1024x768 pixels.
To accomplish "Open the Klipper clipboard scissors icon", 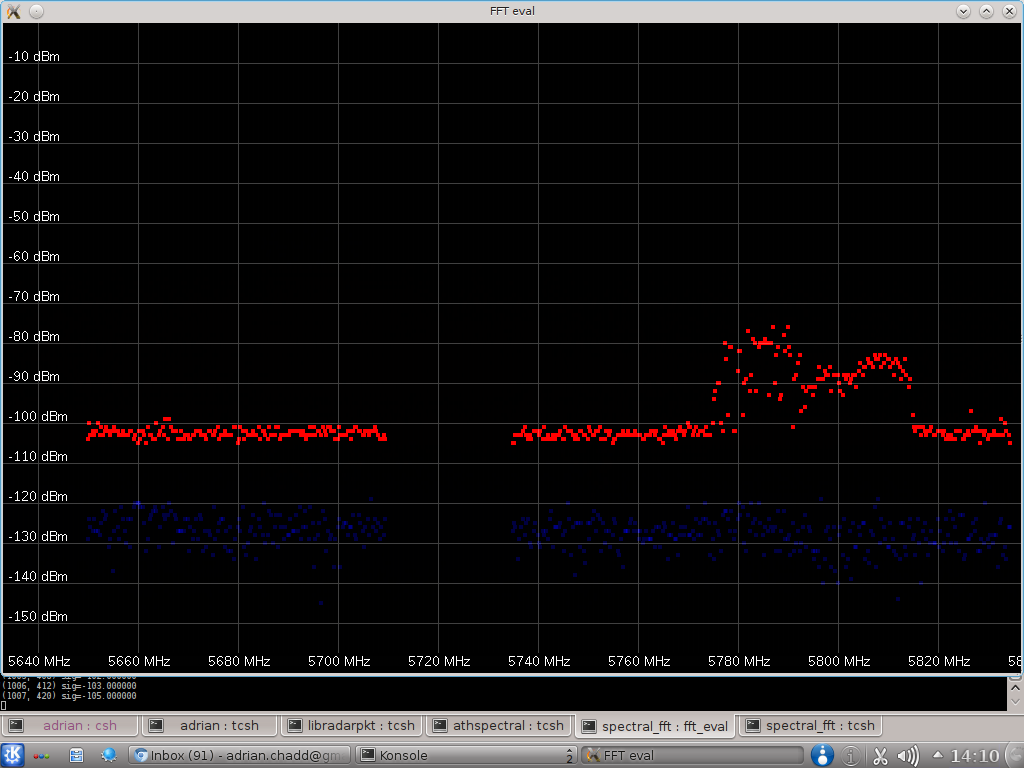I will [x=880, y=756].
